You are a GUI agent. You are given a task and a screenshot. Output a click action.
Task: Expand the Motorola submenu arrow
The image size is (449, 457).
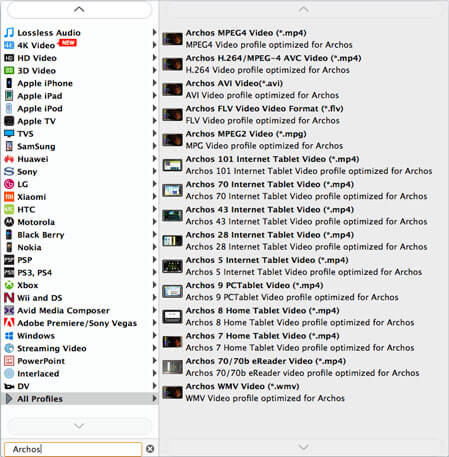point(154,222)
